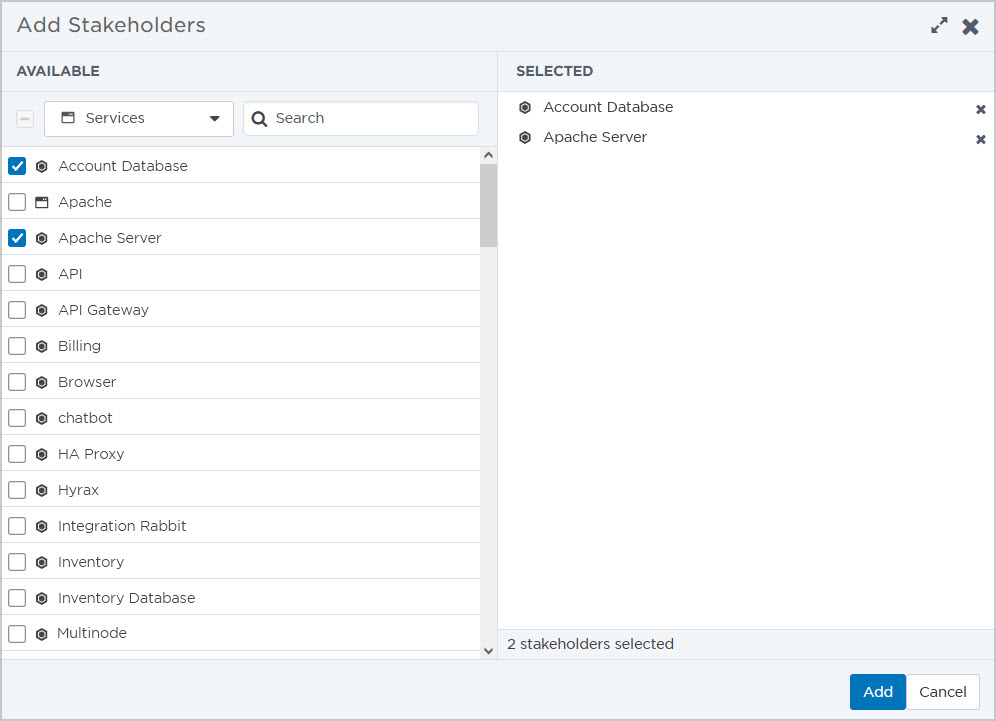996x721 pixels.
Task: Uncheck the Account Database checkbox
Action: (17, 166)
